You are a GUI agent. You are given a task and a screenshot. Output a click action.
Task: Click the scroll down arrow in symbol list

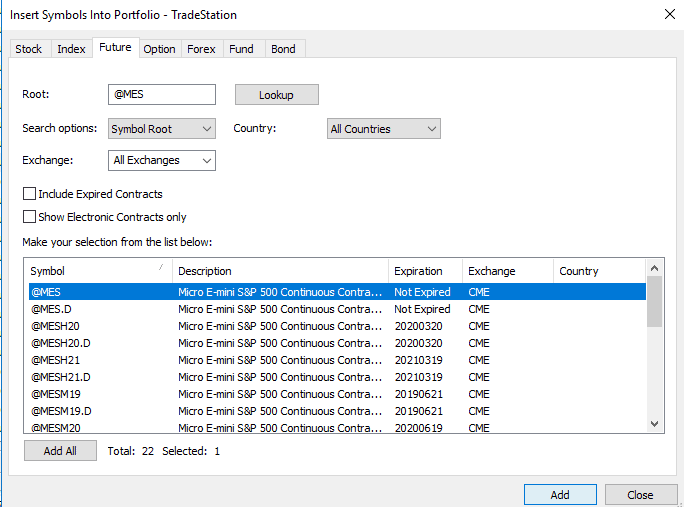[654, 424]
